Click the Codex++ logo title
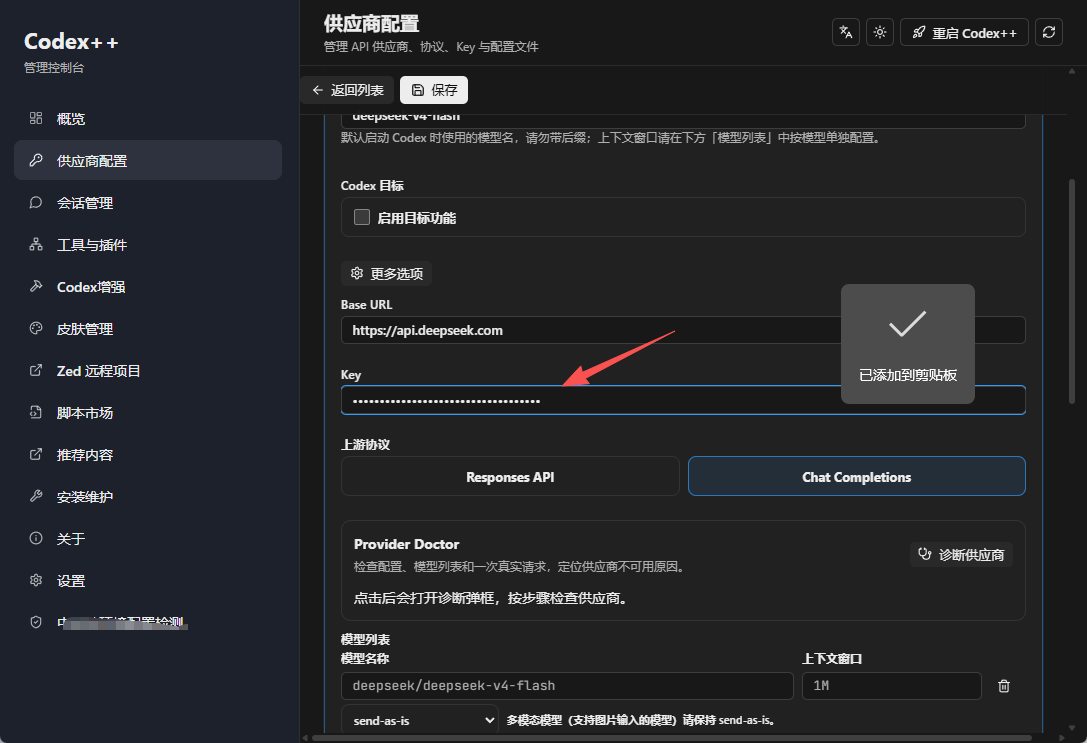Viewport: 1087px width, 743px height. [71, 42]
